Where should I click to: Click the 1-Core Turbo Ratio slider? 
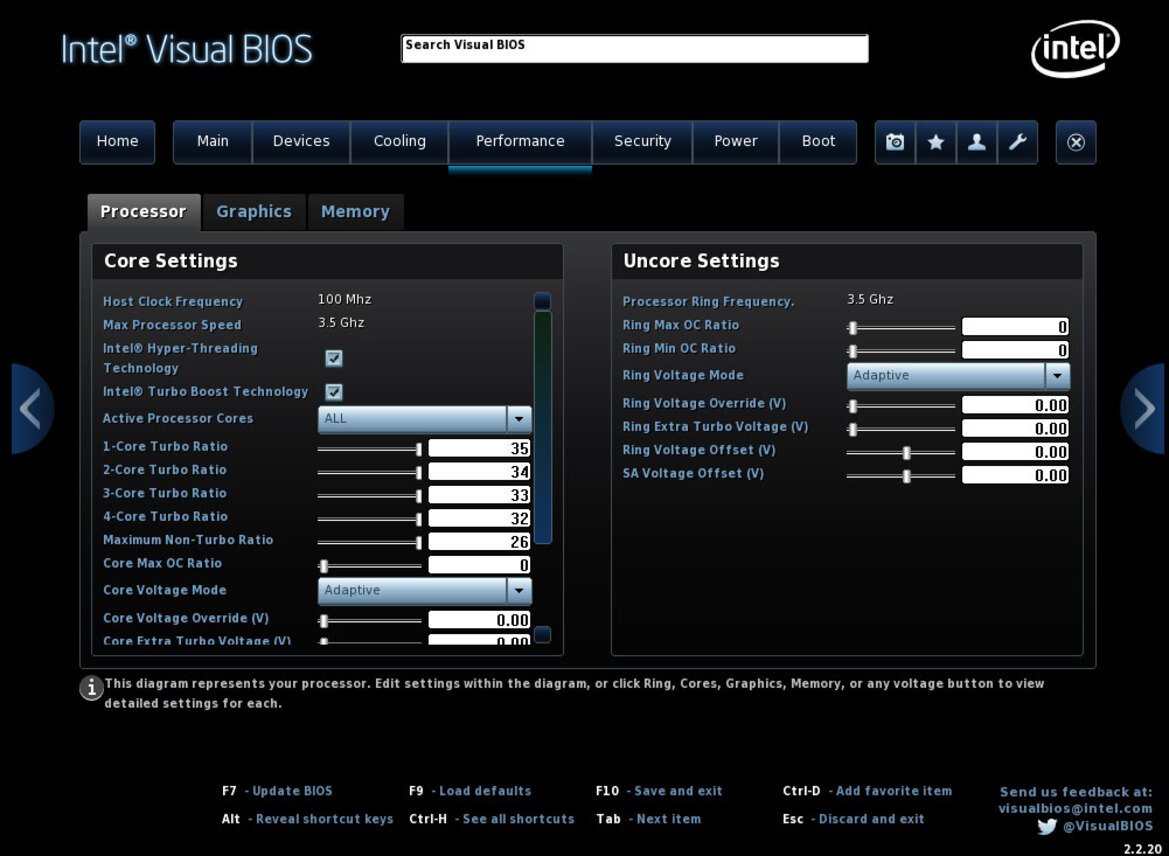point(370,449)
